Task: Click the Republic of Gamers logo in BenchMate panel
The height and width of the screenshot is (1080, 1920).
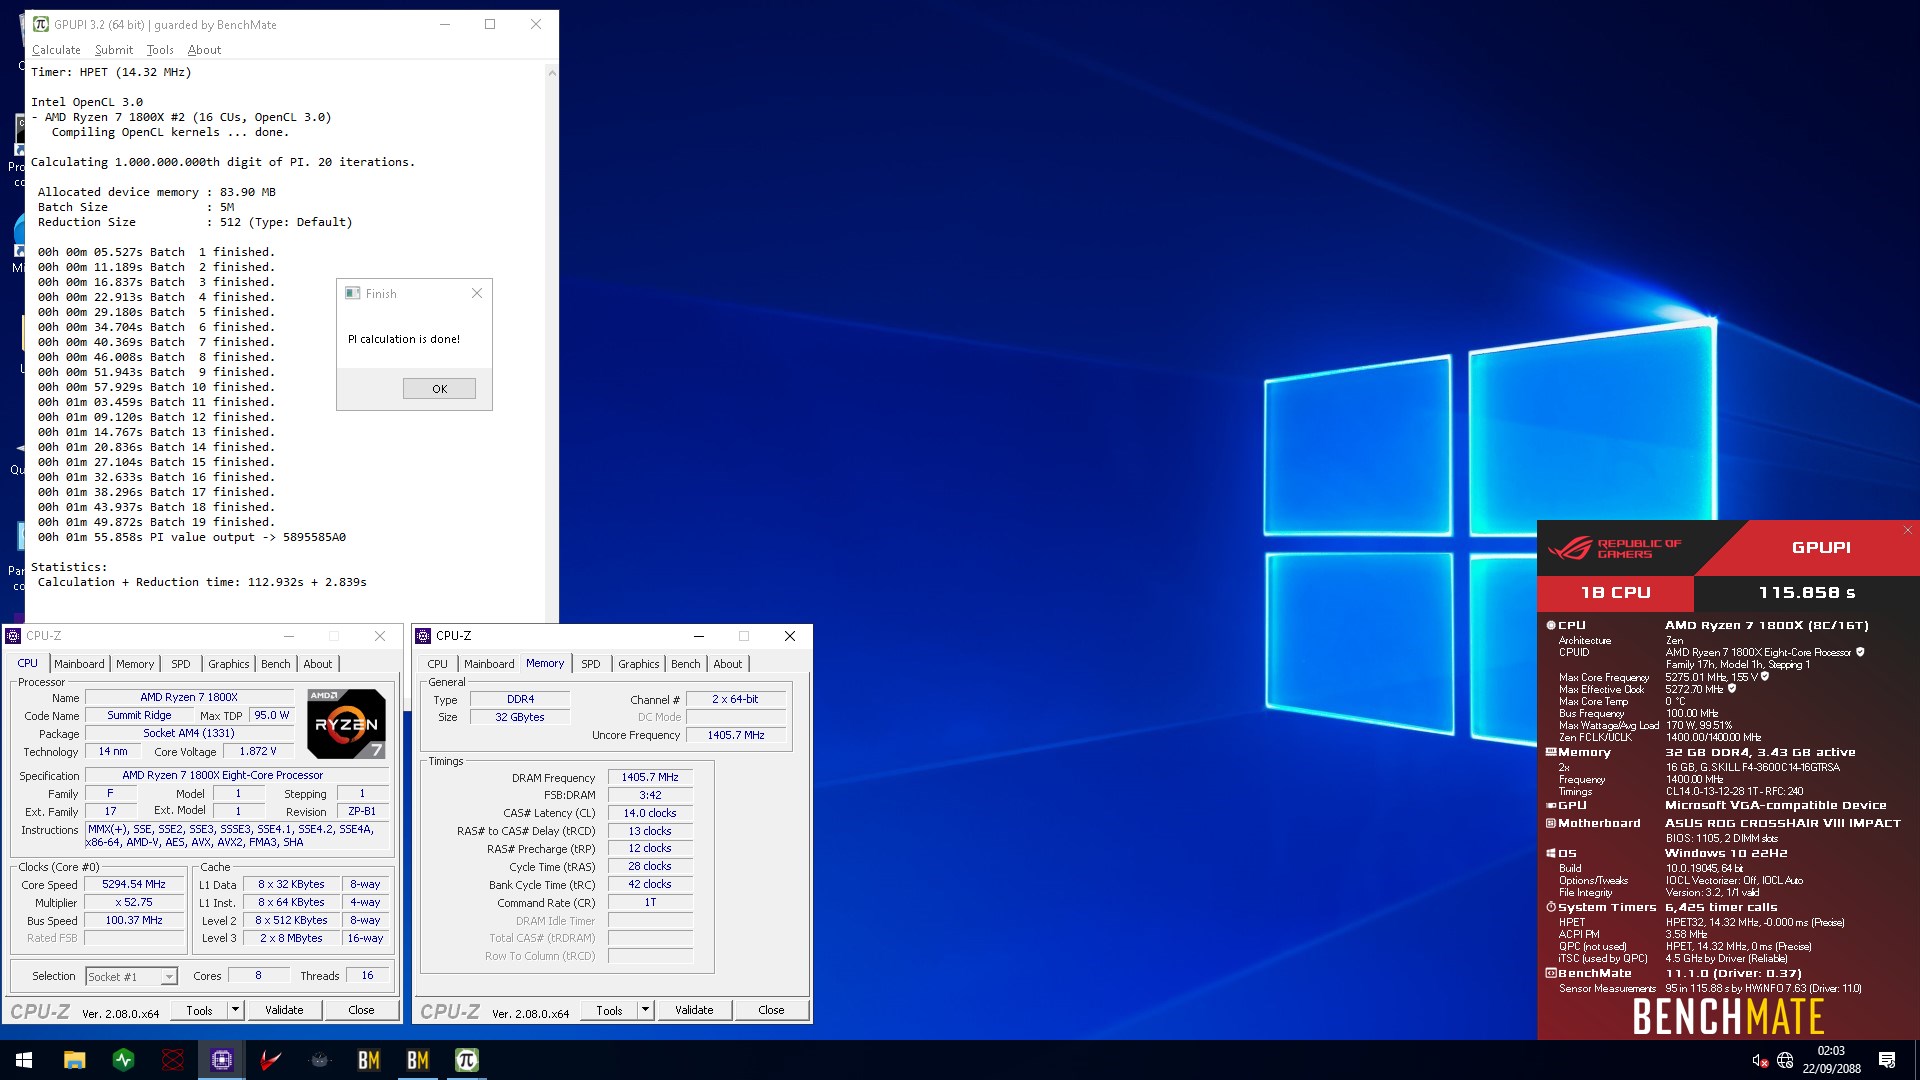Action: (1615, 548)
